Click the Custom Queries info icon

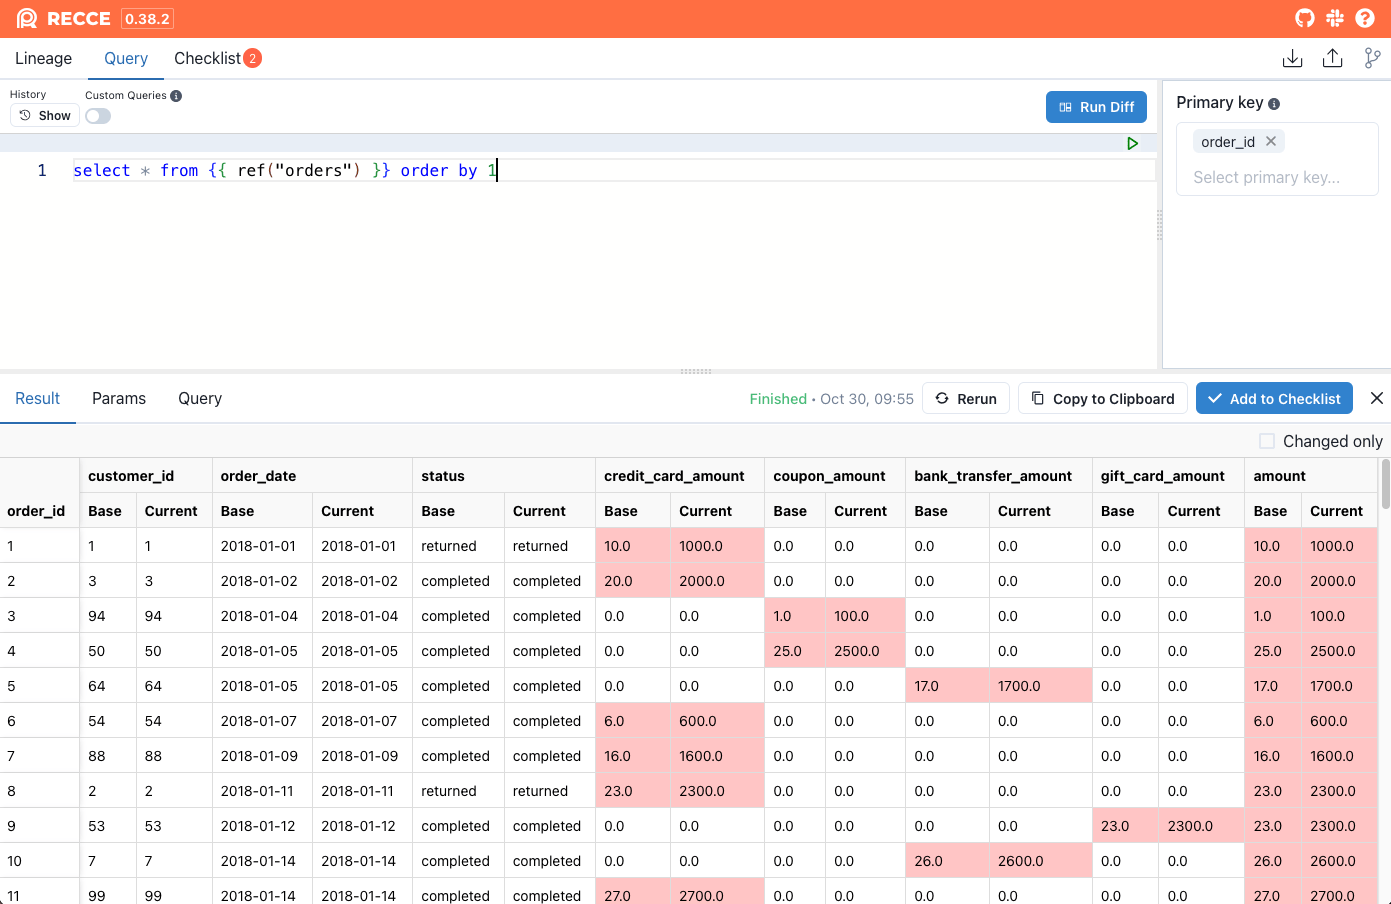click(176, 96)
